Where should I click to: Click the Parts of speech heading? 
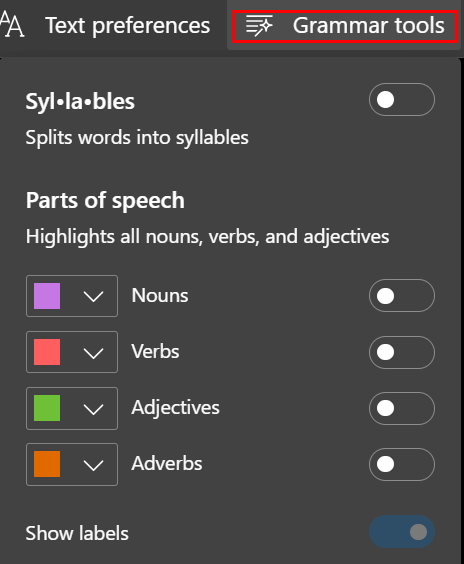pos(105,200)
